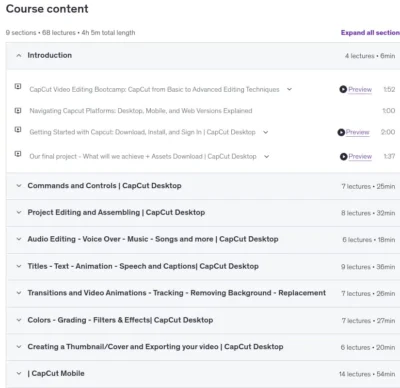The image size is (400, 388).
Task: Show description for Getting Started with Capcut lecture
Action: click(266, 132)
